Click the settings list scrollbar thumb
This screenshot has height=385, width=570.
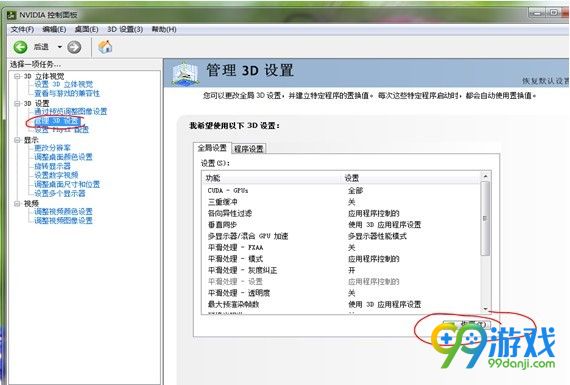tap(485, 218)
